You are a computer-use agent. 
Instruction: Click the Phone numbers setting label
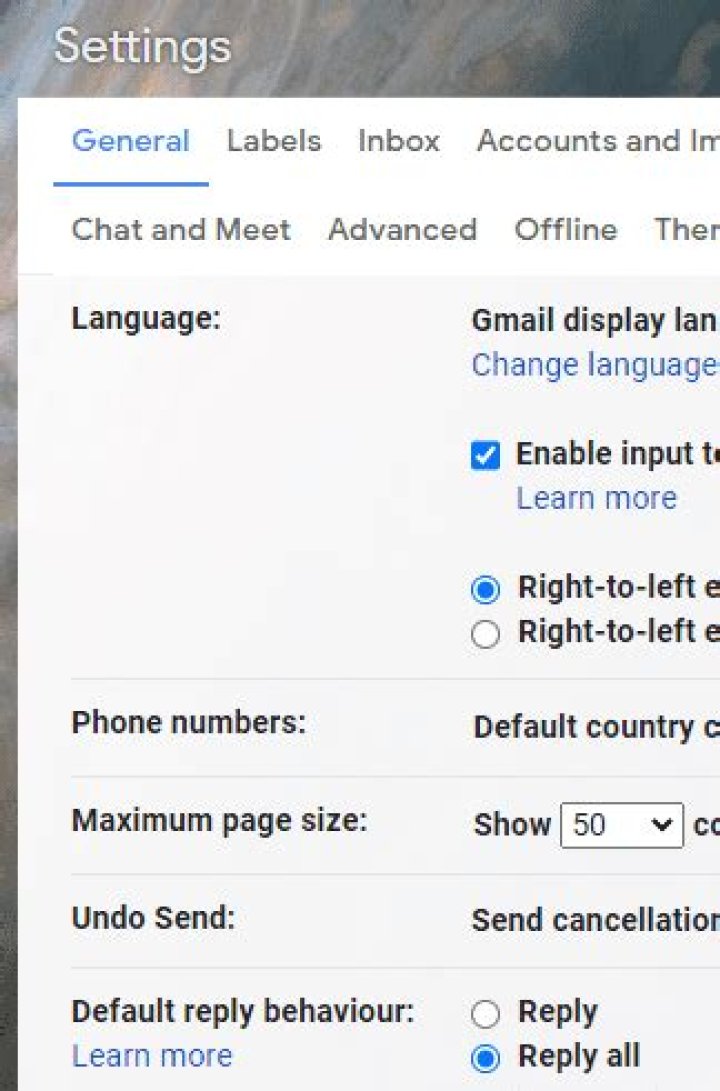tap(188, 722)
